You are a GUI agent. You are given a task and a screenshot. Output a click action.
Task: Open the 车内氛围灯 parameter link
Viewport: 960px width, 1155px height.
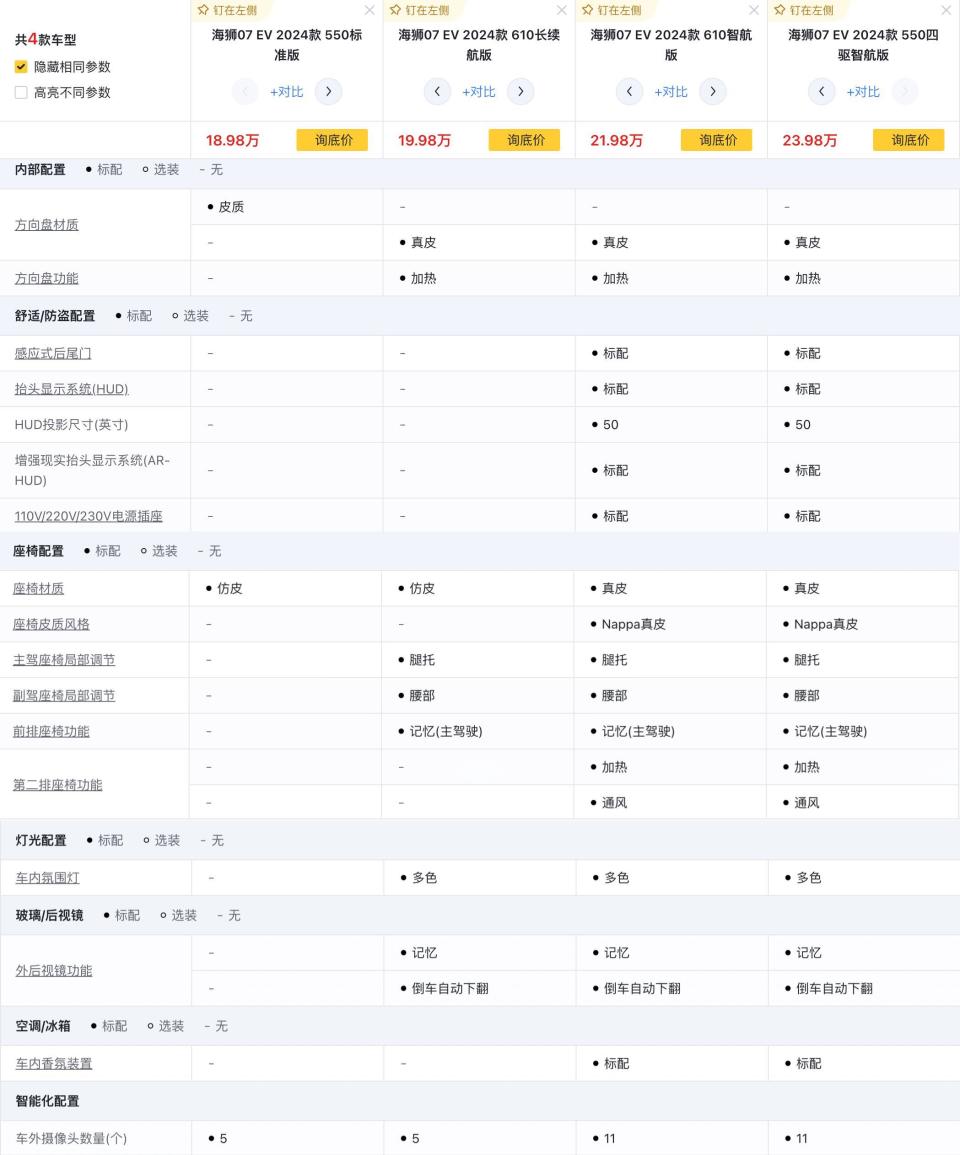tap(48, 878)
